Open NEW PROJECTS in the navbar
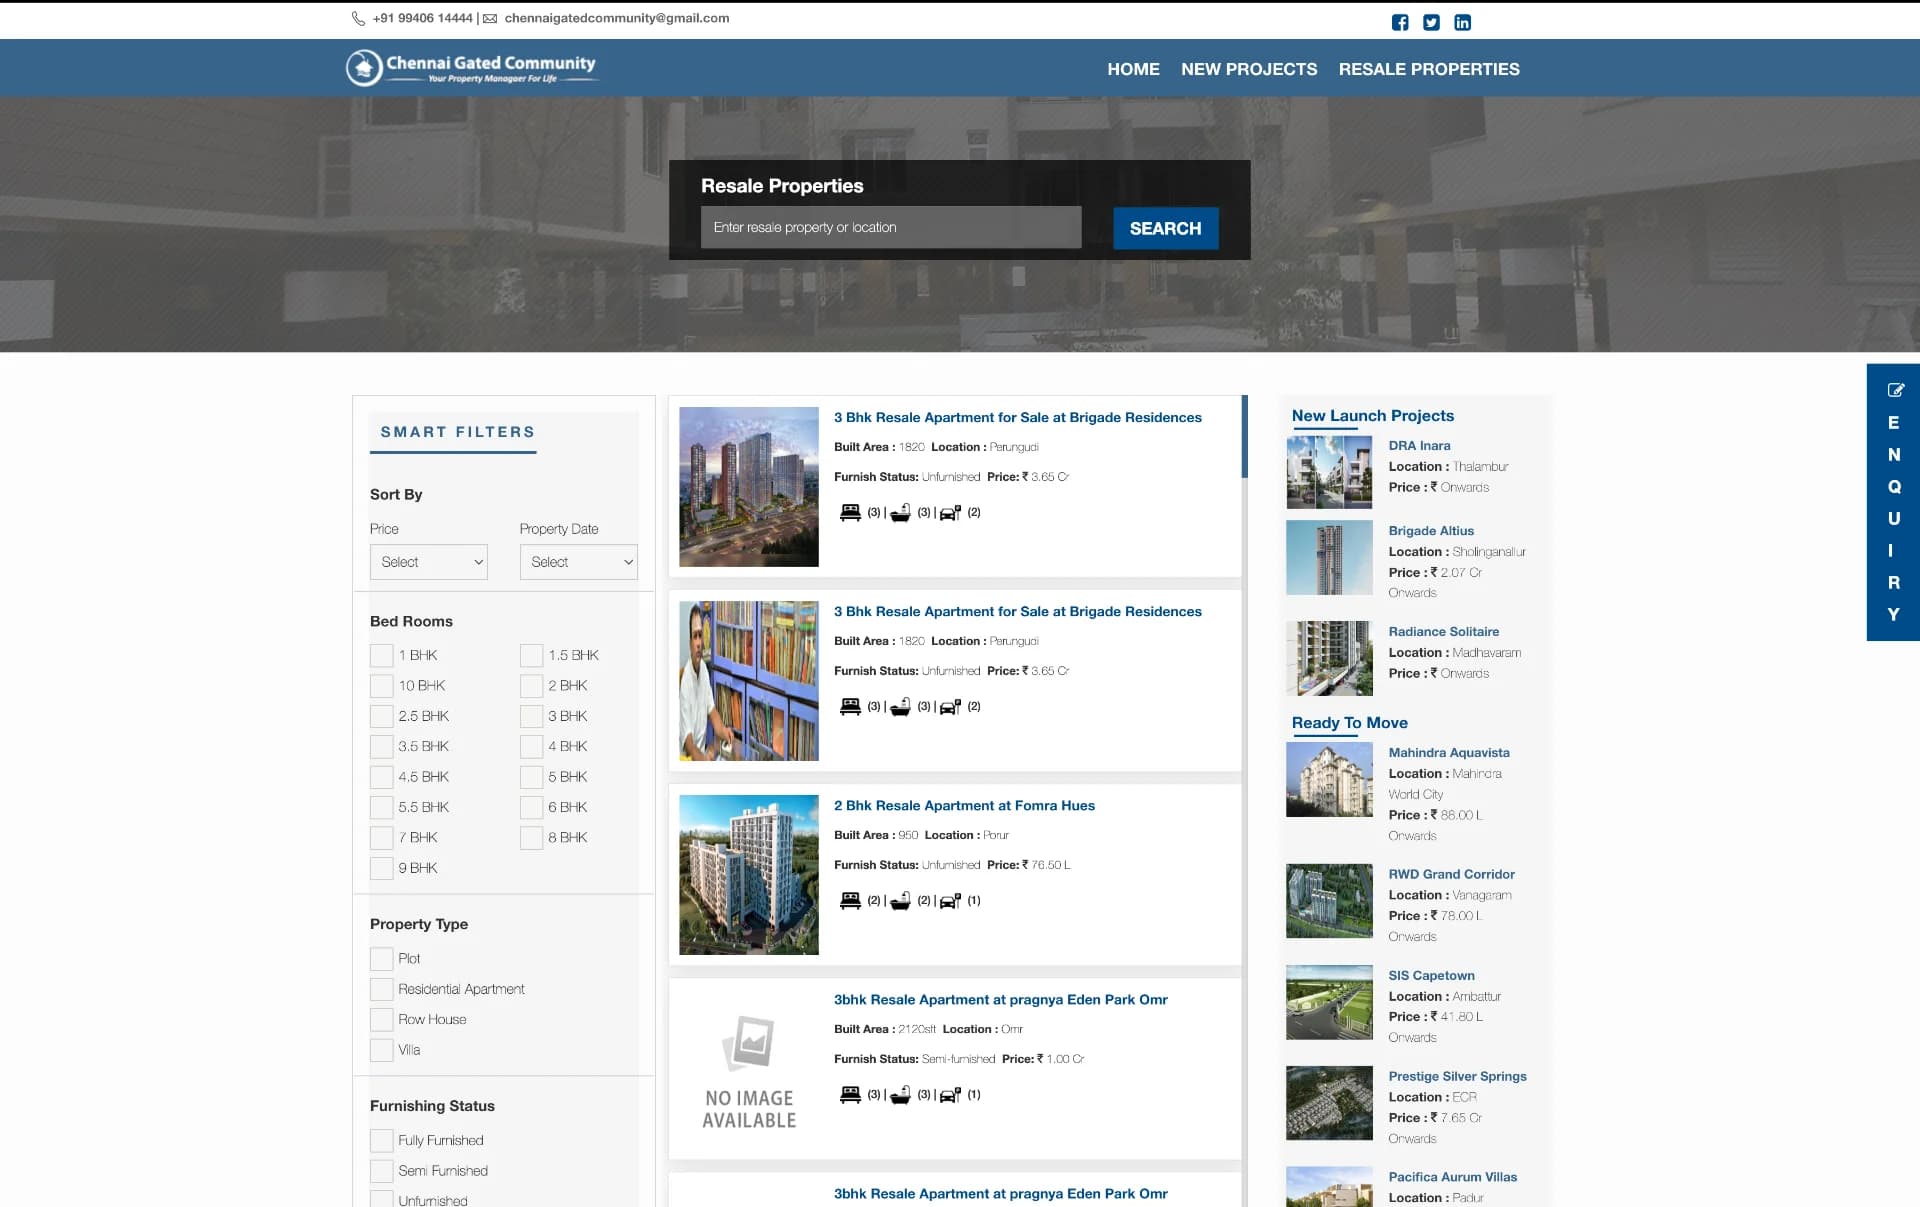 [1249, 69]
